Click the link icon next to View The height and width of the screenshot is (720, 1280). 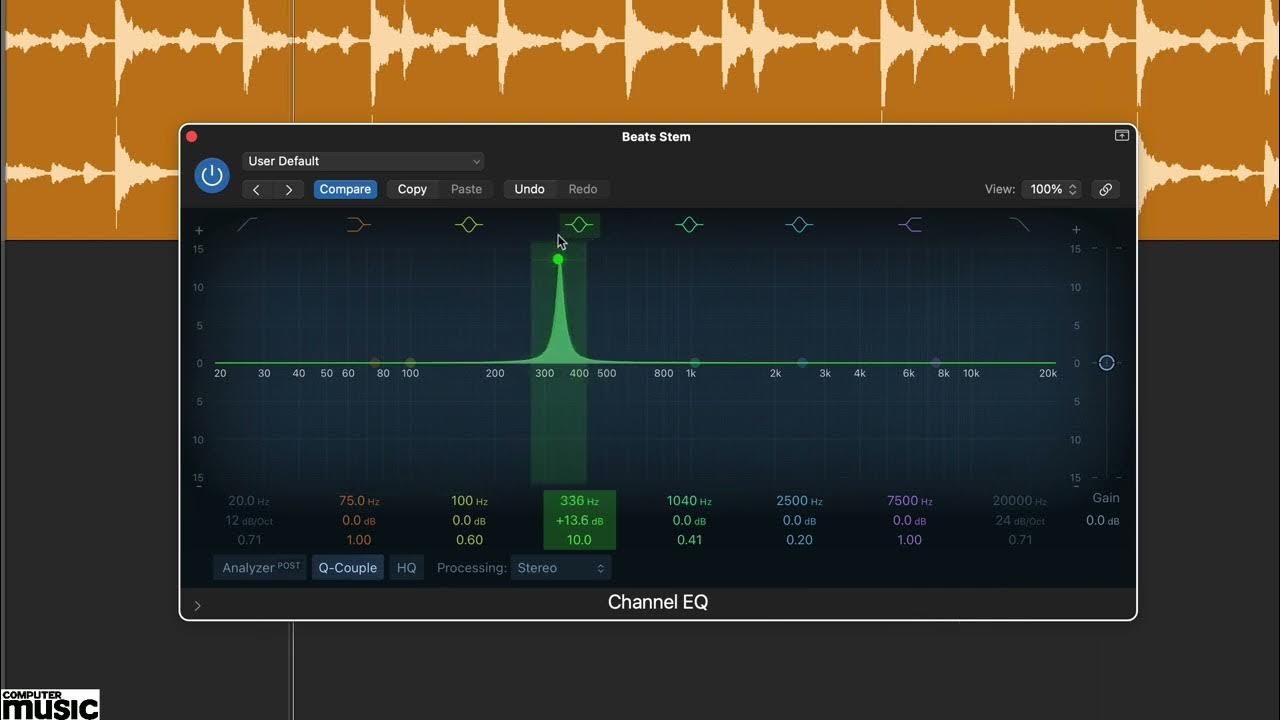tap(1105, 189)
